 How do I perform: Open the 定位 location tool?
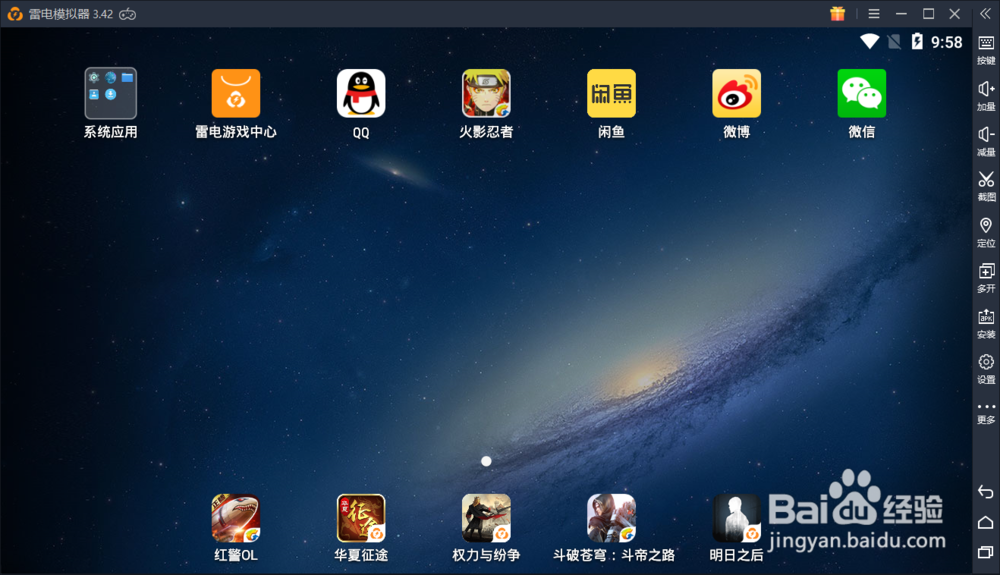[986, 233]
